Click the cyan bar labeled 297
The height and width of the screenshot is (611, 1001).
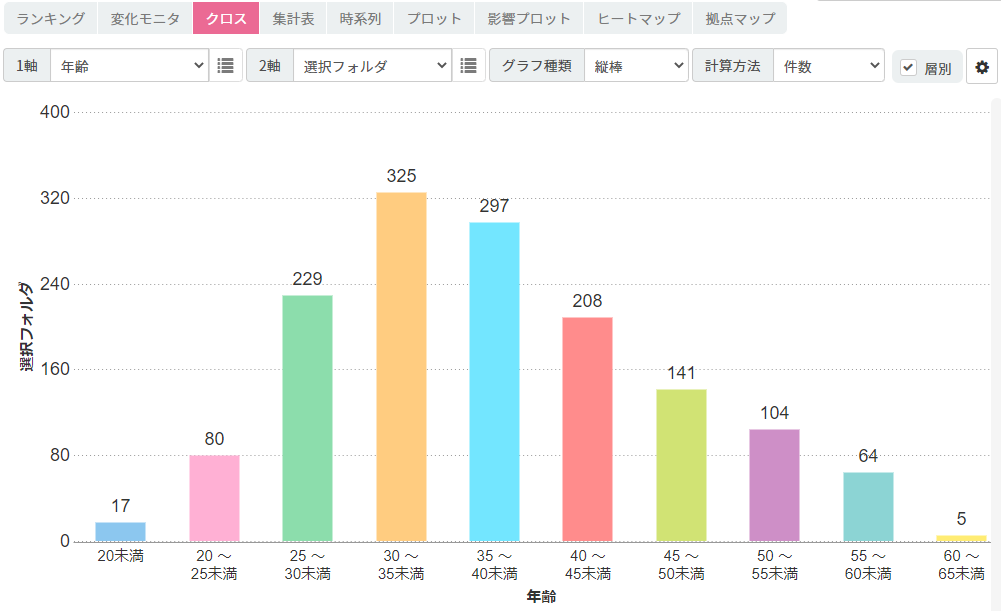494,381
